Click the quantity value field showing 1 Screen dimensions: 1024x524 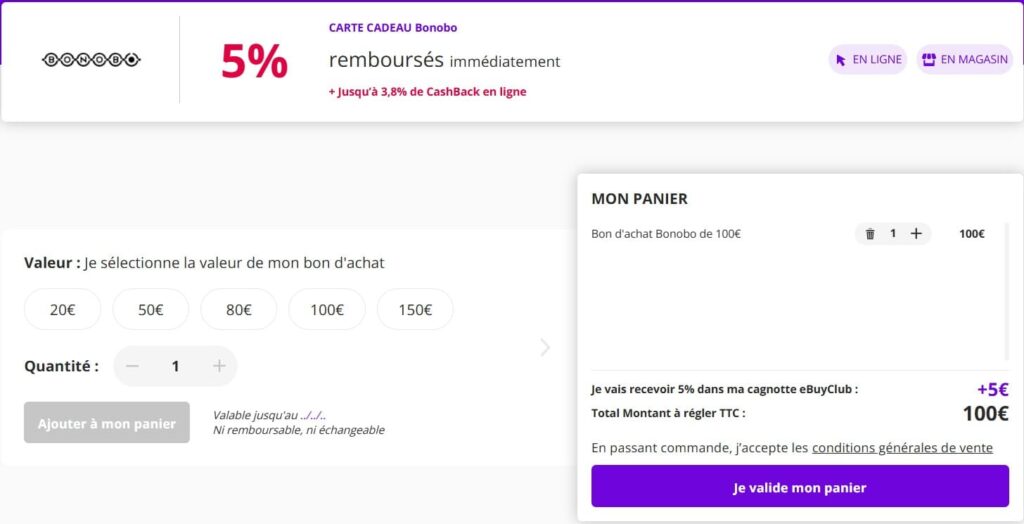176,367
